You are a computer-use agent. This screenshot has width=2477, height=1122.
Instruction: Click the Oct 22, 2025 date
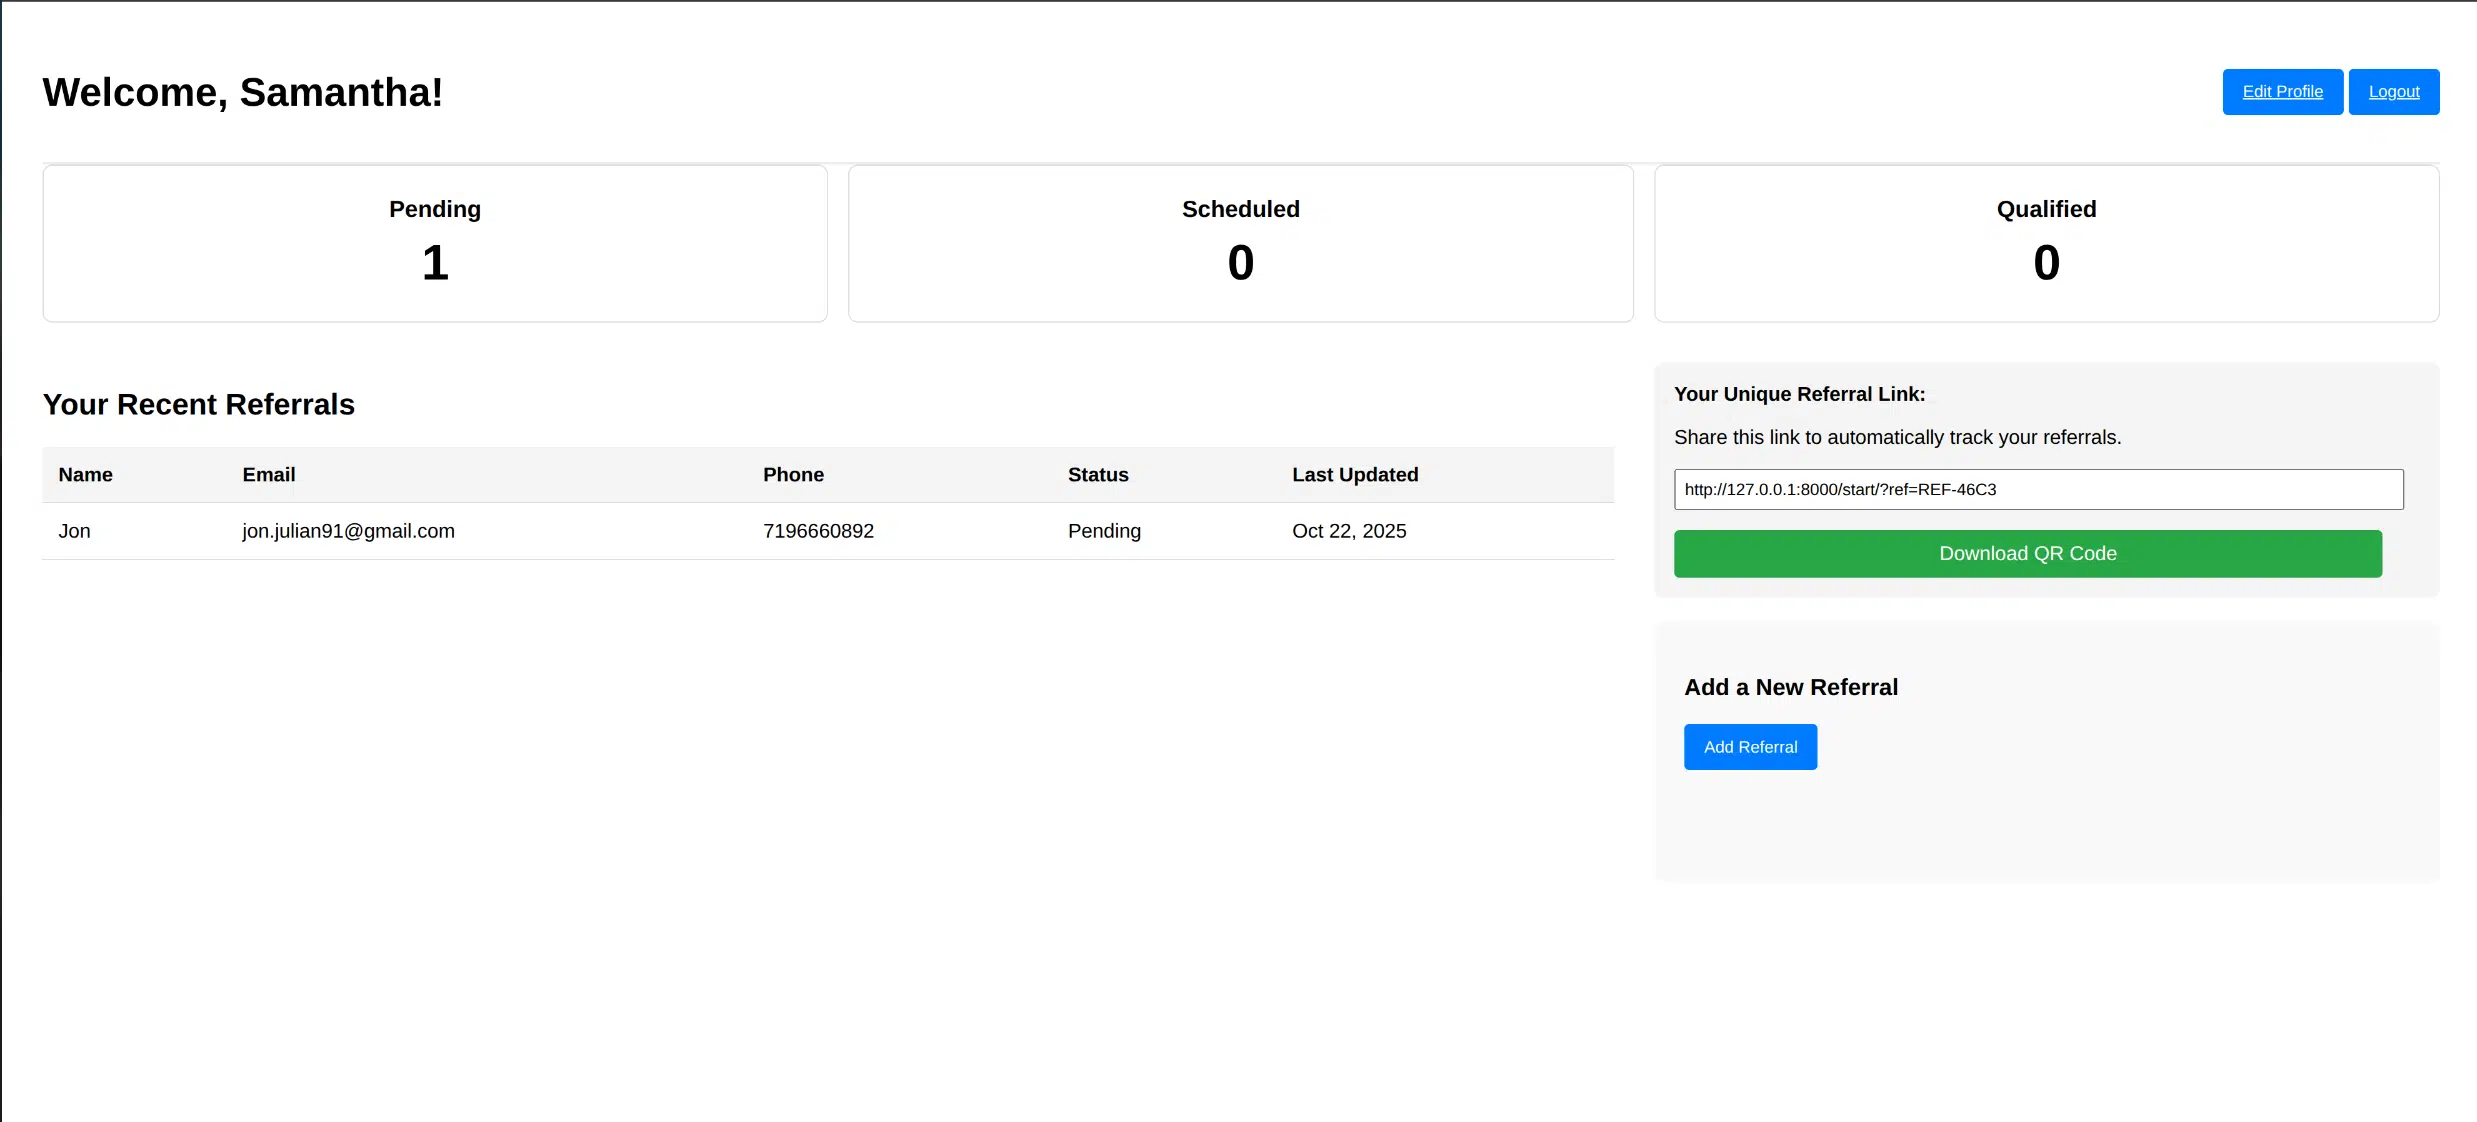click(x=1348, y=531)
